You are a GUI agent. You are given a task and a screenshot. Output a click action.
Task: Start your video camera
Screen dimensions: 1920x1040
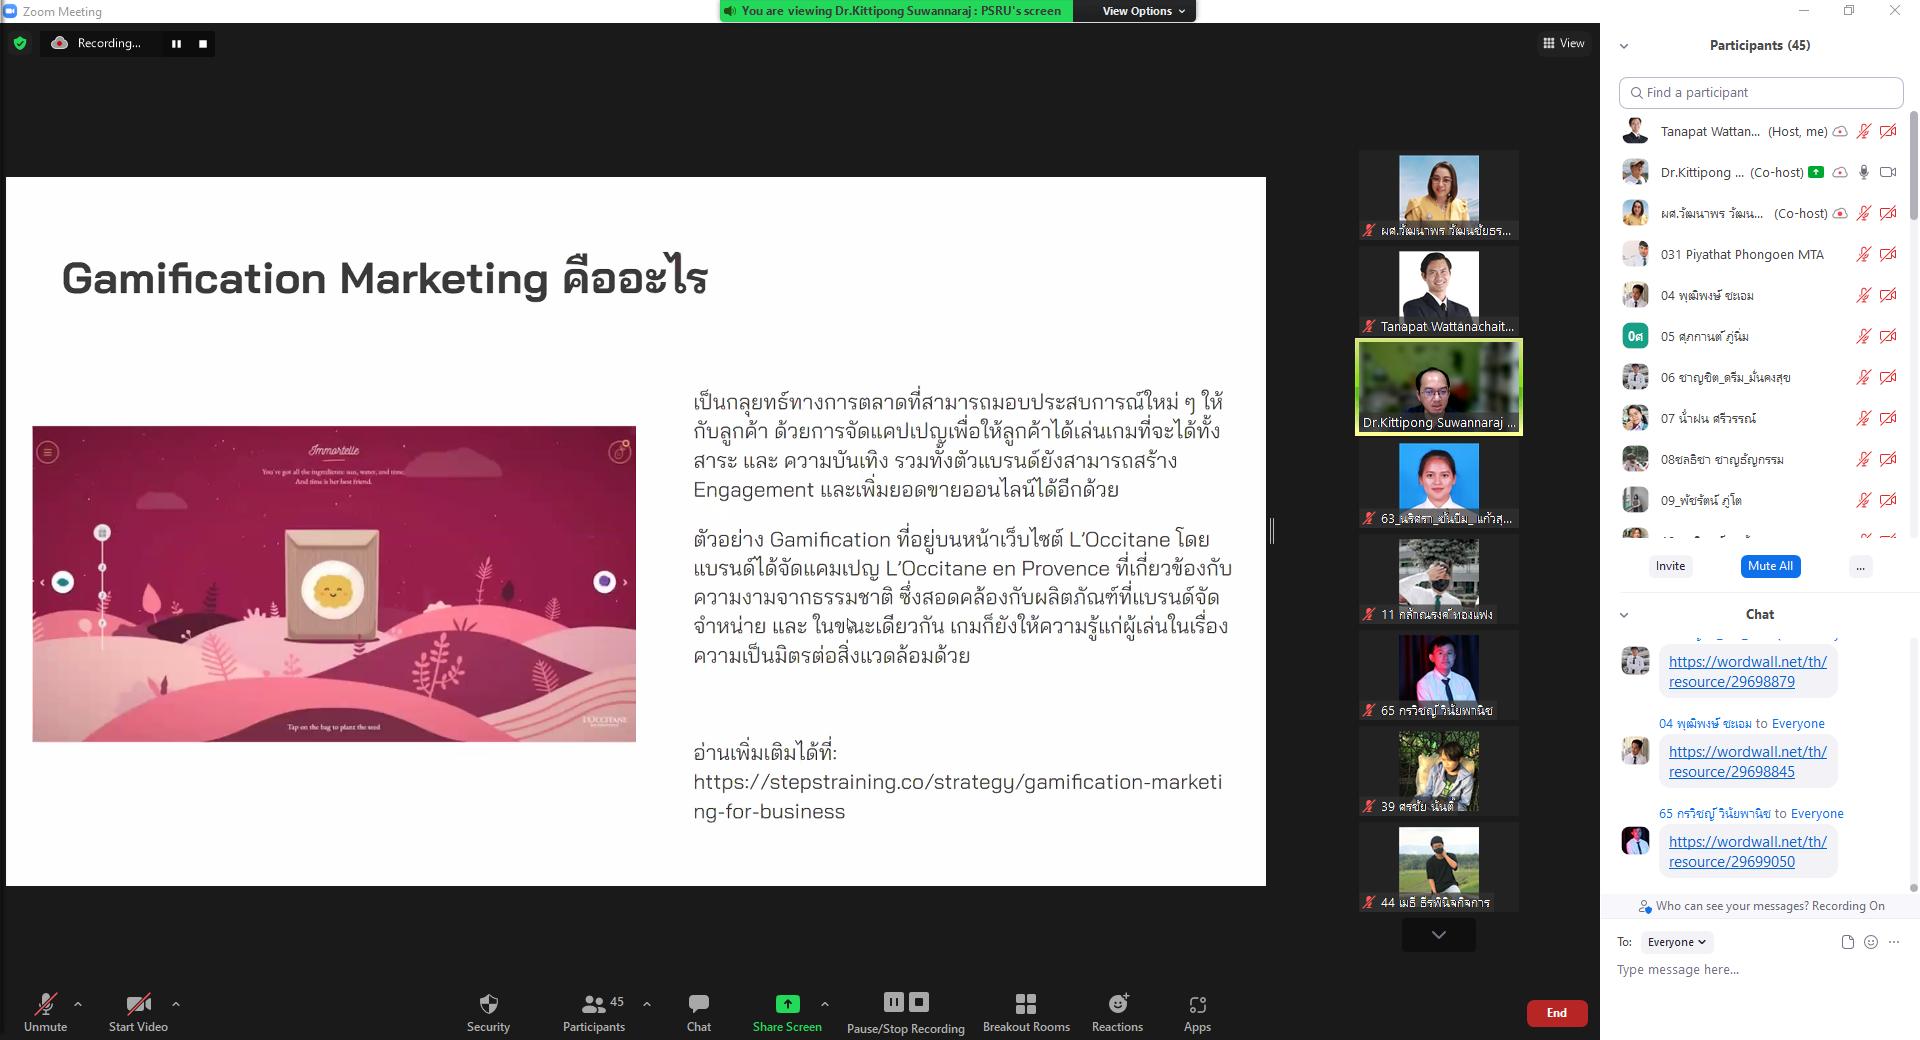(138, 1012)
